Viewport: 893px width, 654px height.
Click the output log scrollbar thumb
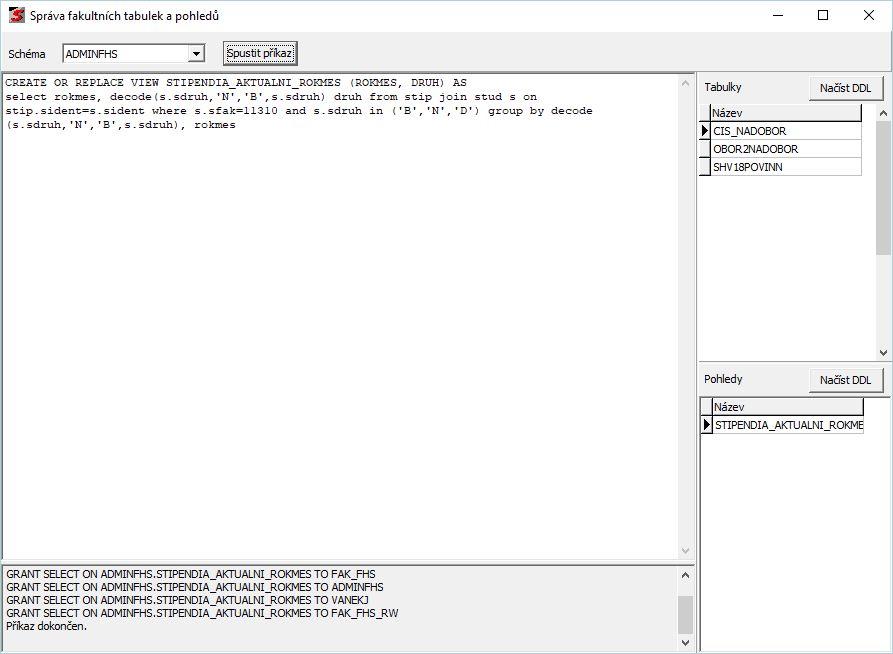pos(684,612)
